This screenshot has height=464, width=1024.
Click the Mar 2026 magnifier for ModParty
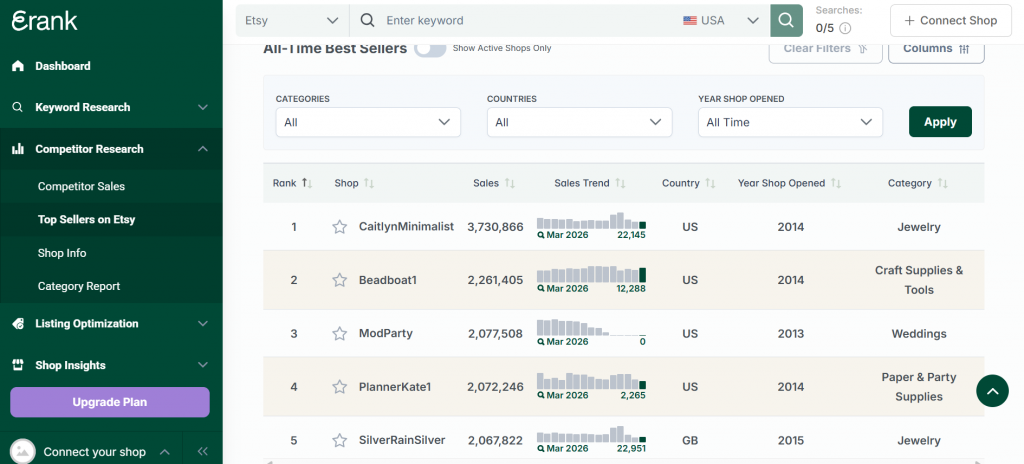541,342
